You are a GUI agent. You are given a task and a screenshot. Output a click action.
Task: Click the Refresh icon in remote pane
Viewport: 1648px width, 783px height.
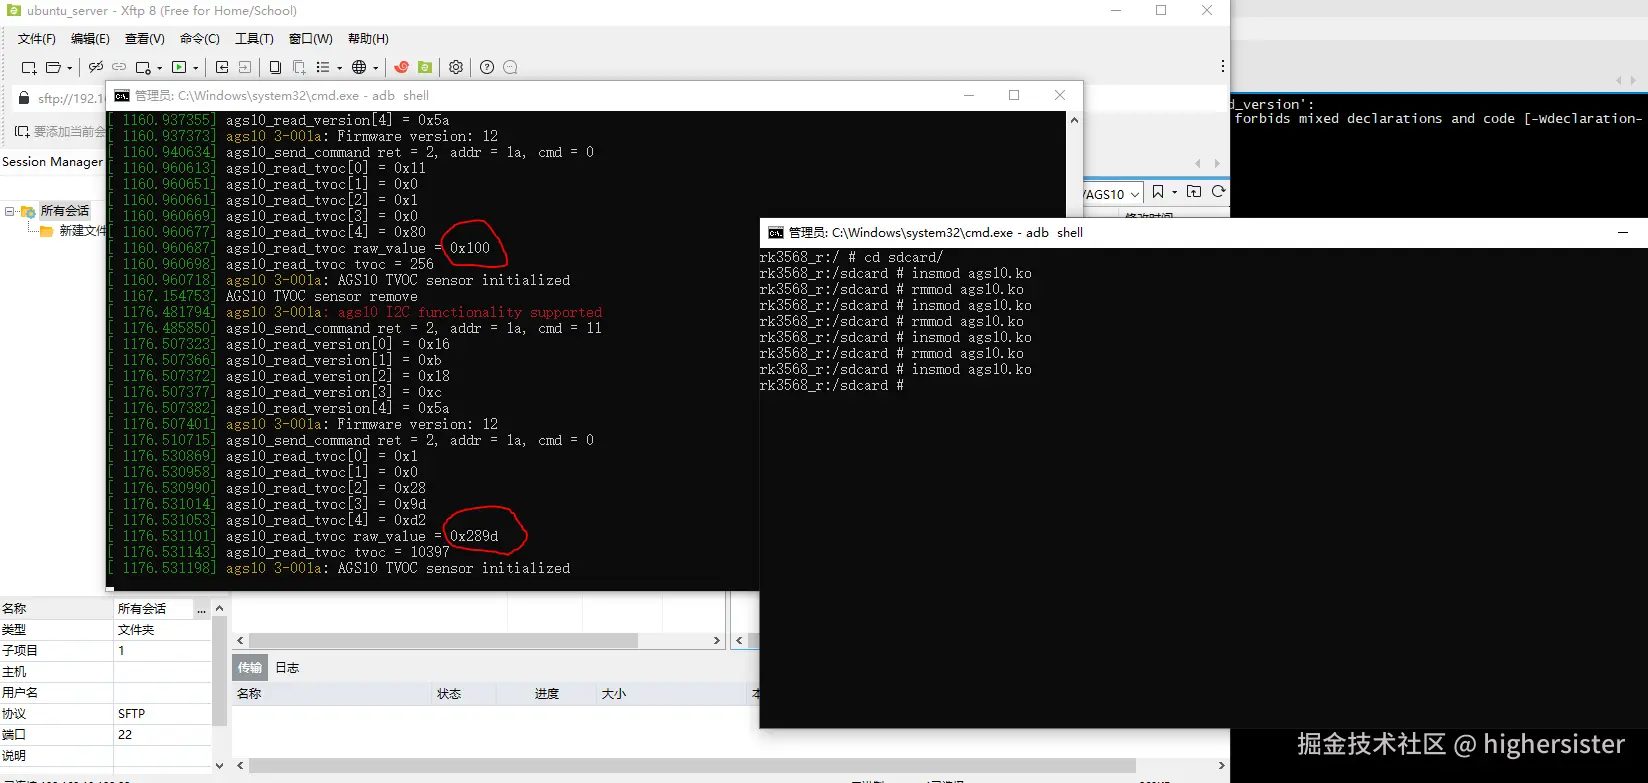(x=1218, y=192)
